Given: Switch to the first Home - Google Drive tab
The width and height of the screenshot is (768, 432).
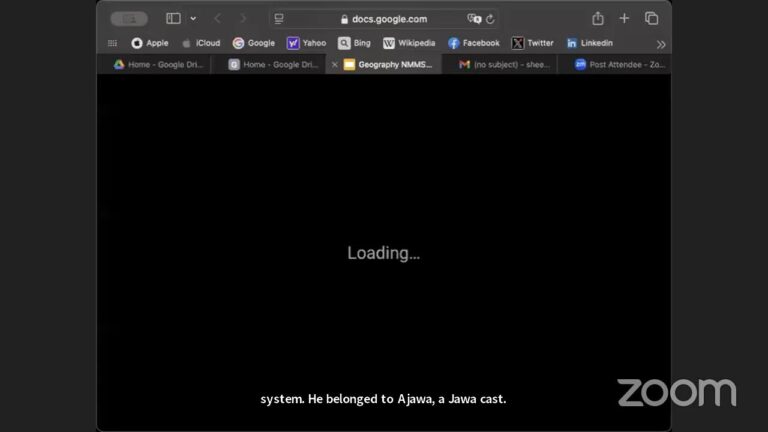Looking at the screenshot, I should coord(157,64).
